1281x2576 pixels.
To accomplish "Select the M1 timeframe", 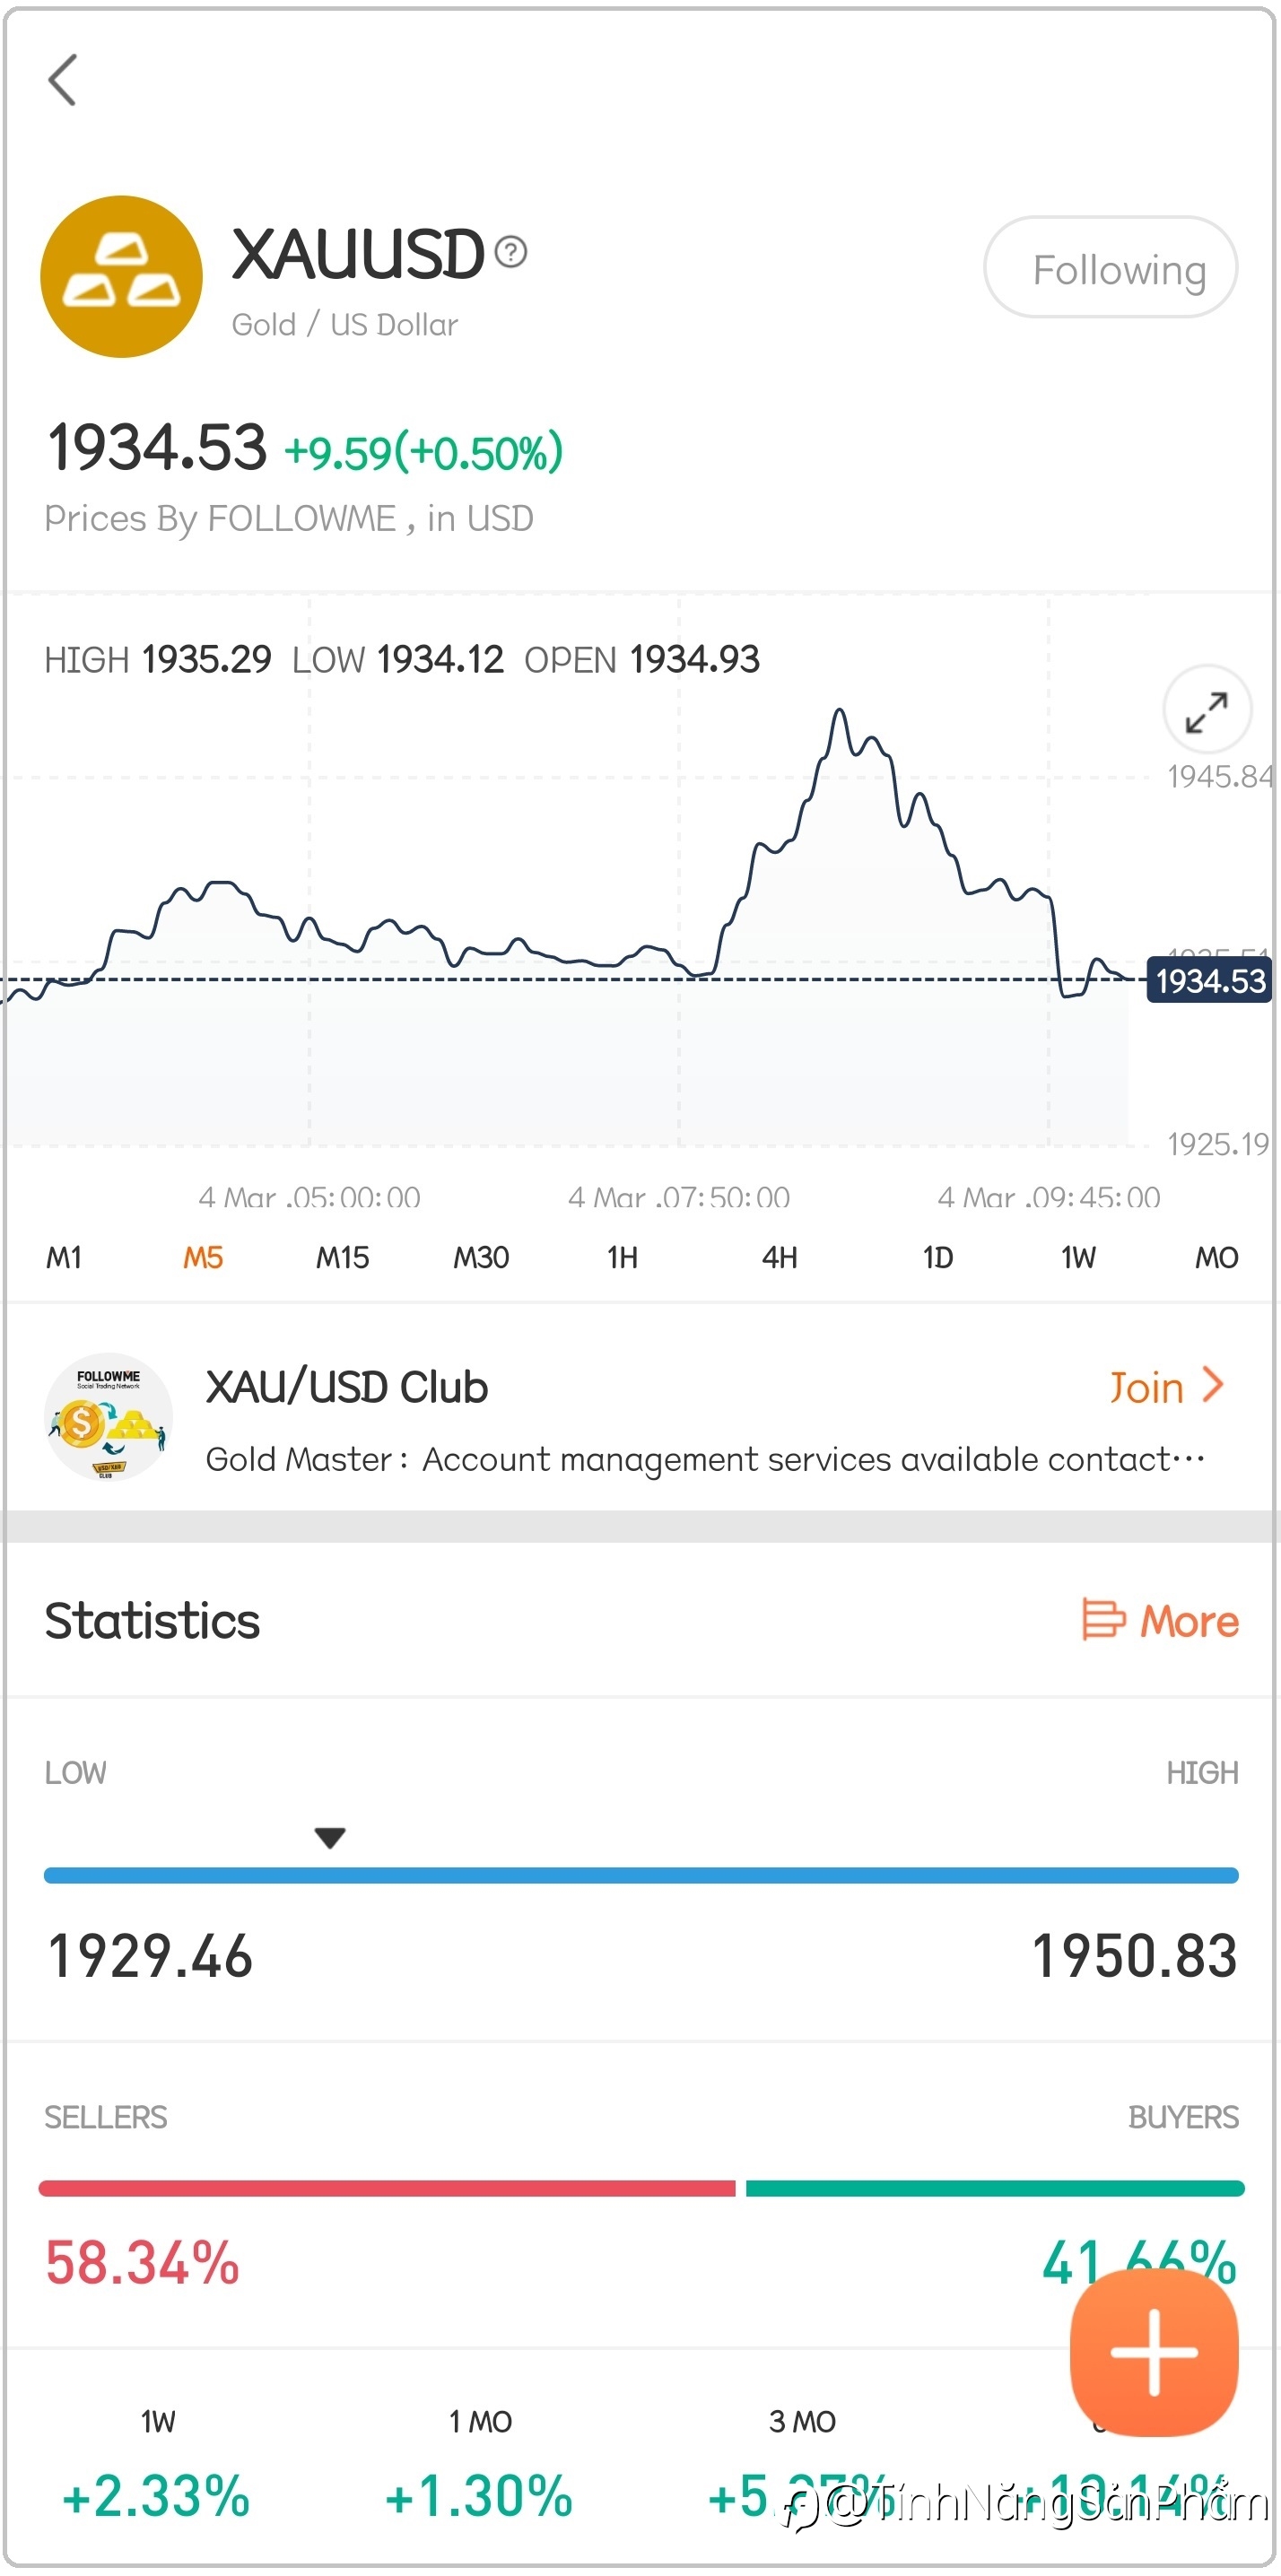I will 64,1257.
